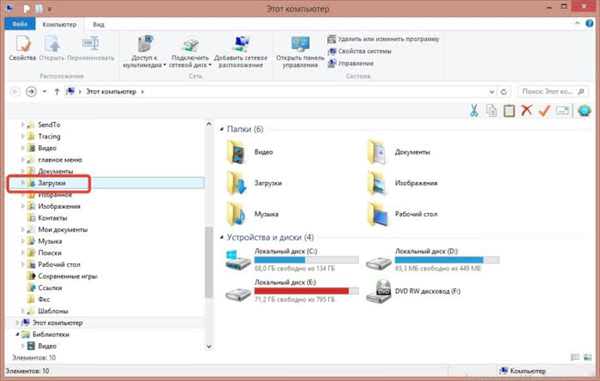Select Контакты in the navigation tree
The image size is (600, 381).
pos(52,218)
